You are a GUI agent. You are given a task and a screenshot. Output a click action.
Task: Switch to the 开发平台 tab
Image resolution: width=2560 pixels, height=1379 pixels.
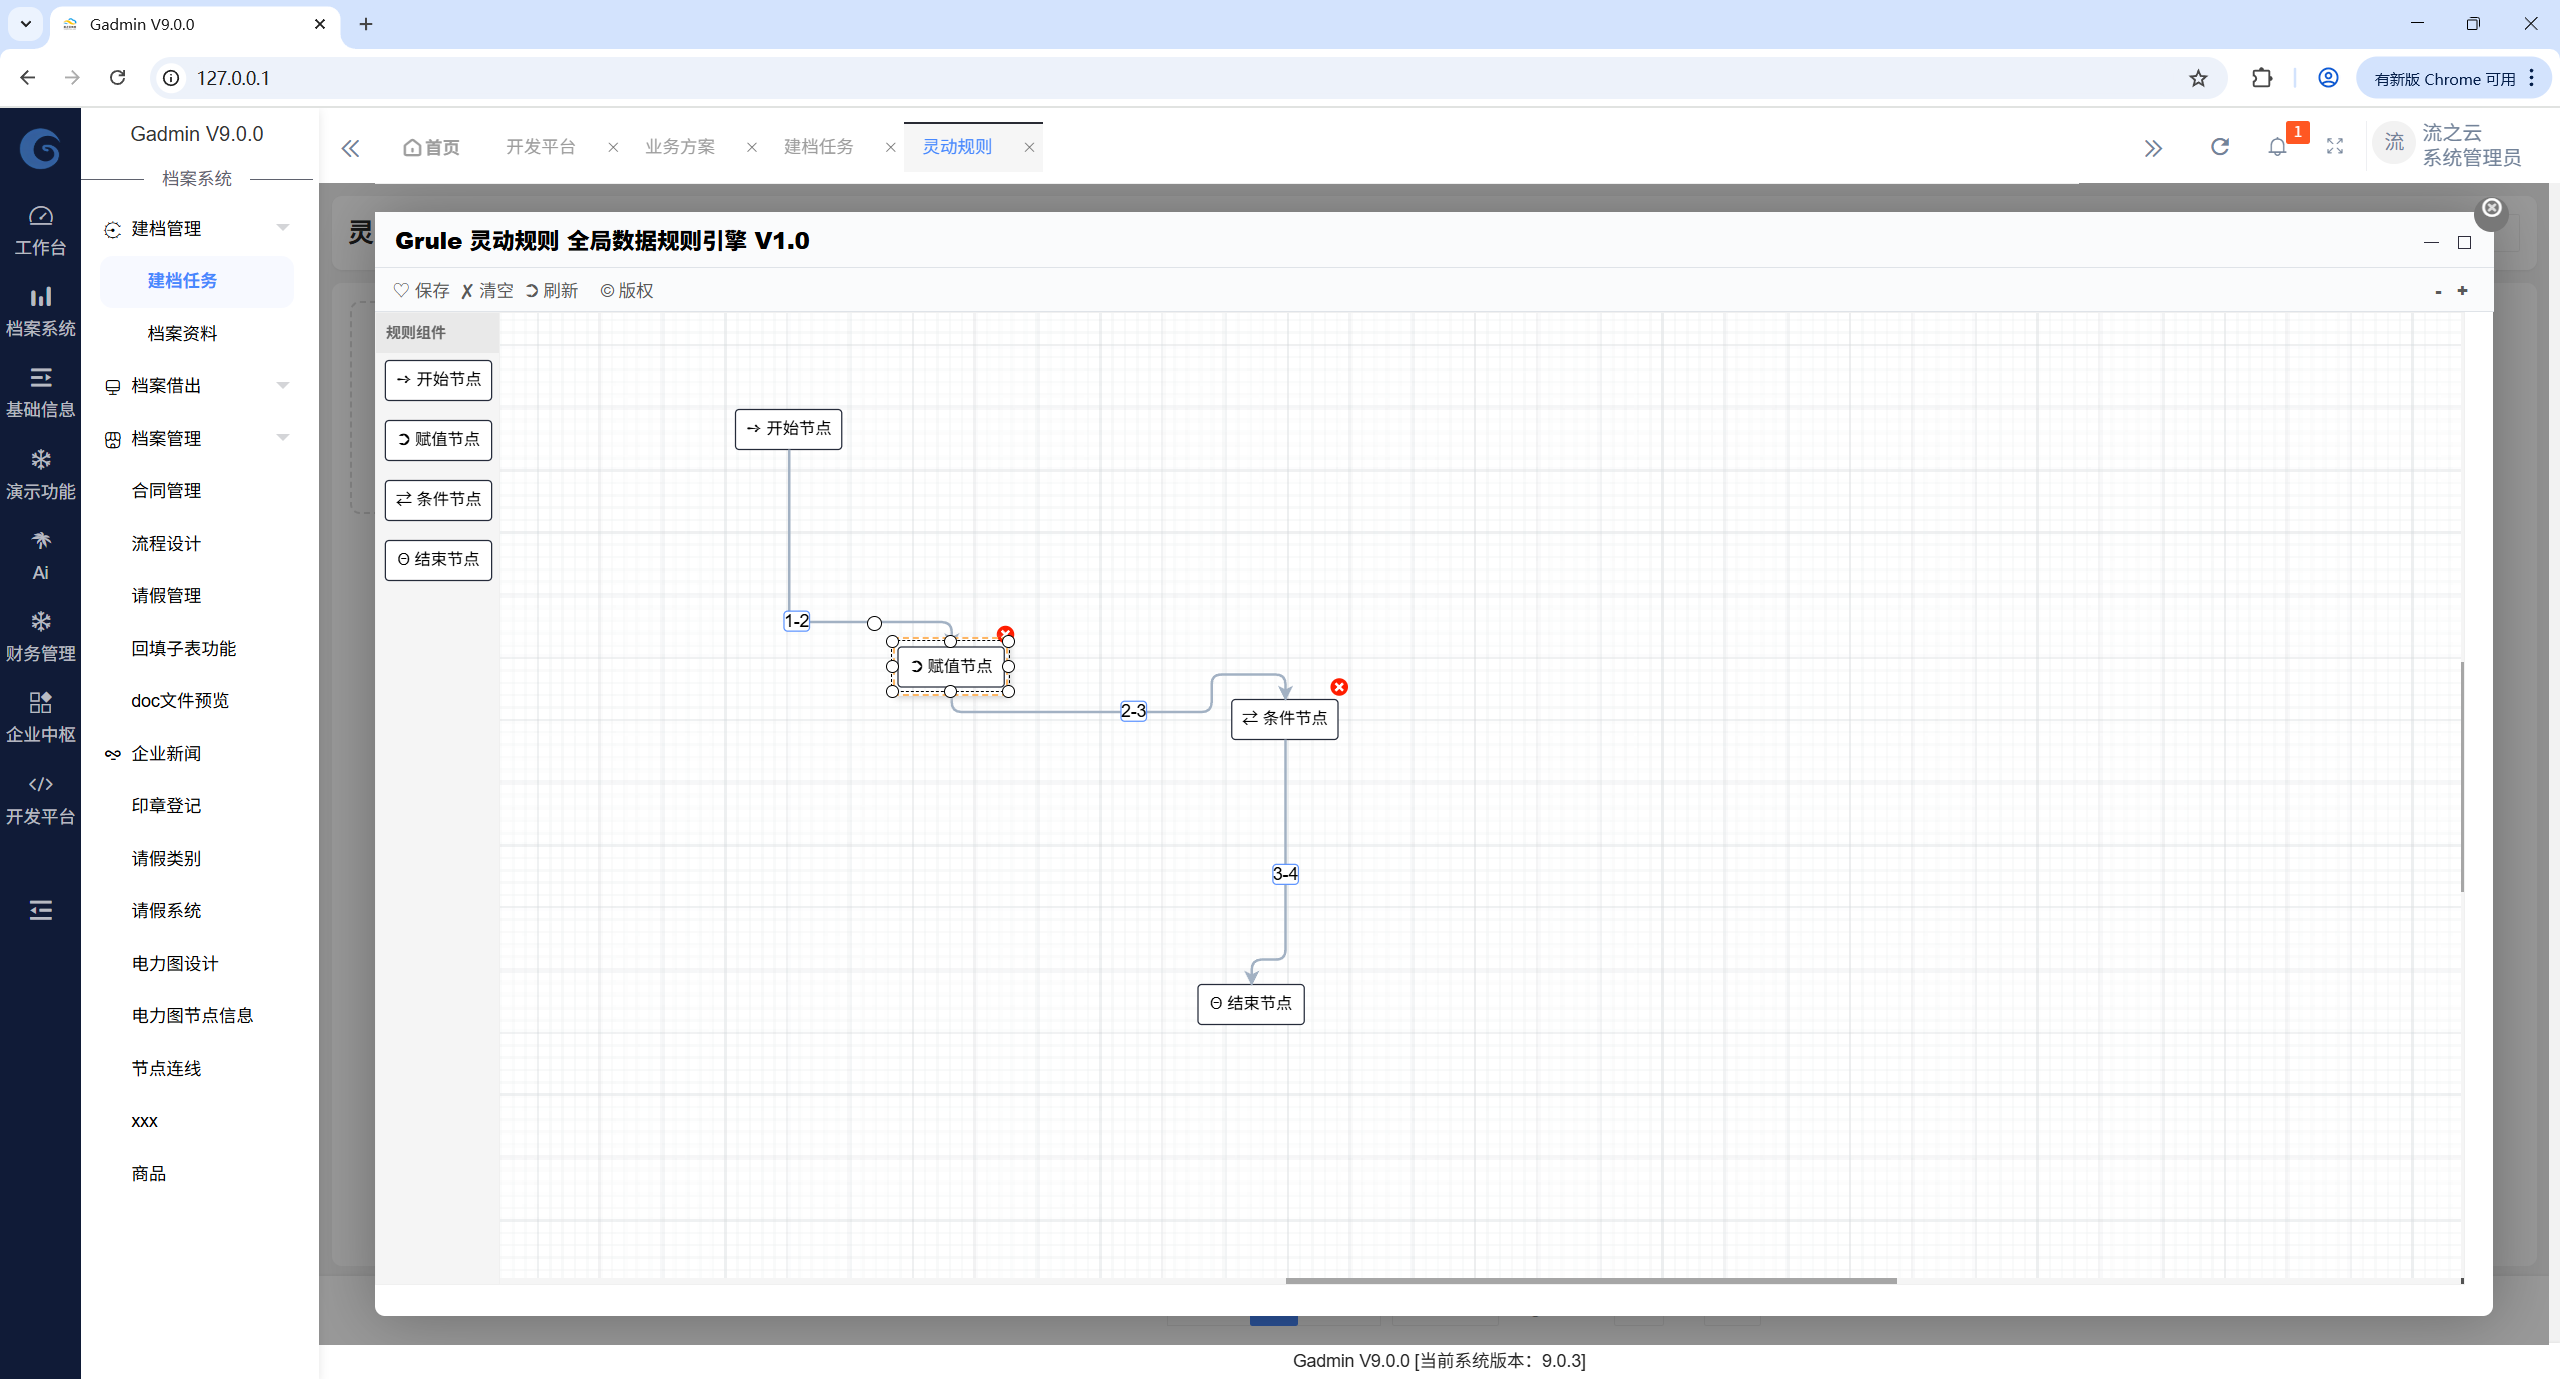point(541,147)
